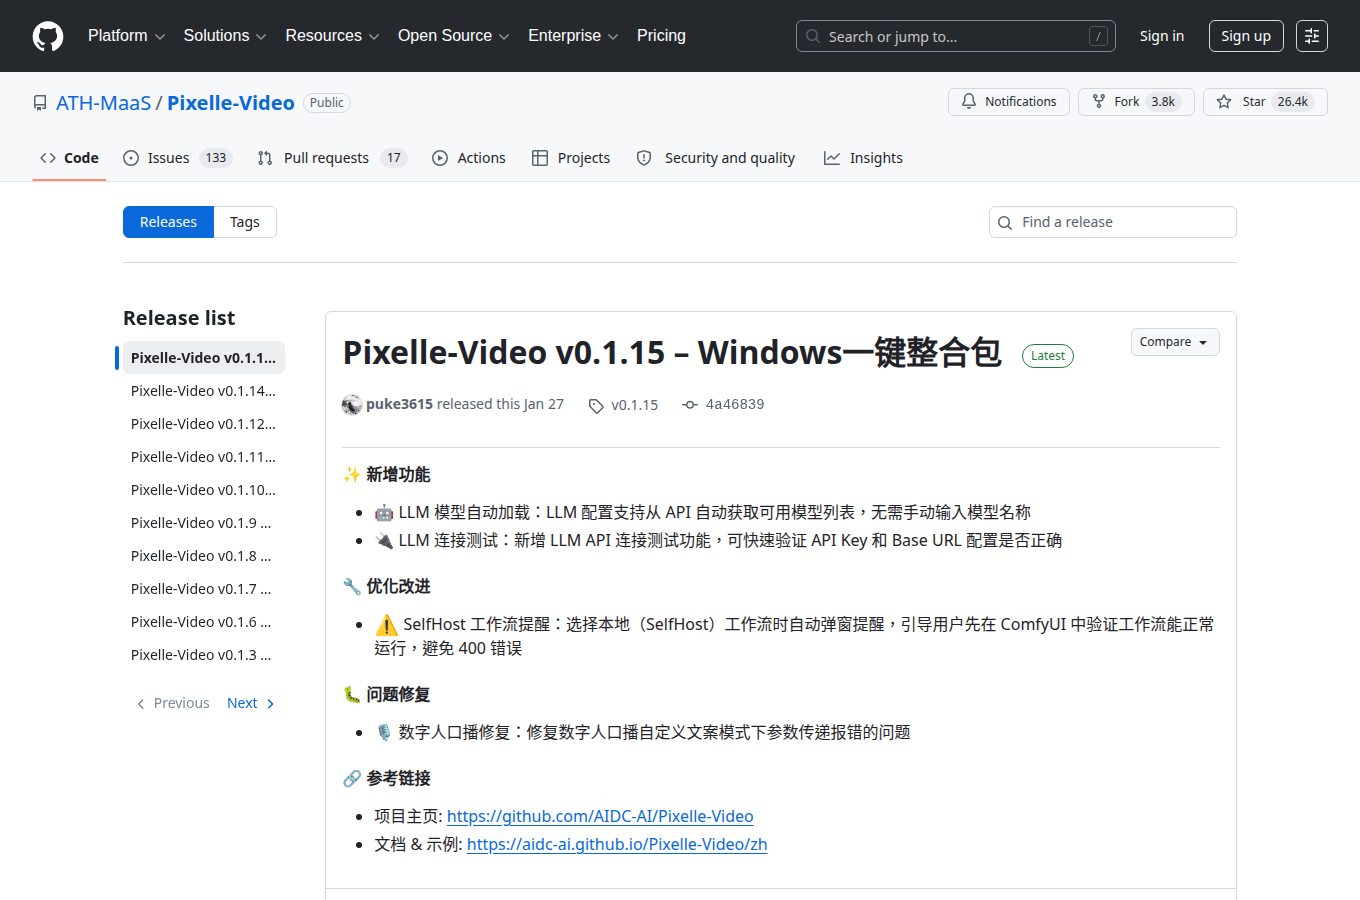Open Pixelle-Video v0.1.7 in release list
This screenshot has height=900, width=1360.
203,589
